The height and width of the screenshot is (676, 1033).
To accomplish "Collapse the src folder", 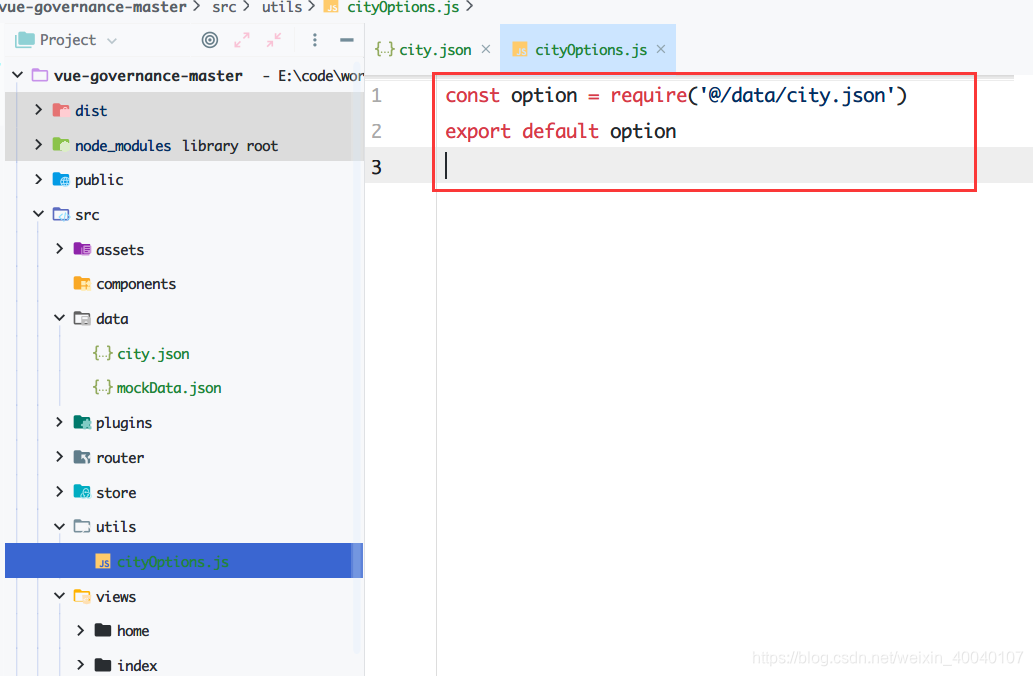I will (x=38, y=214).
